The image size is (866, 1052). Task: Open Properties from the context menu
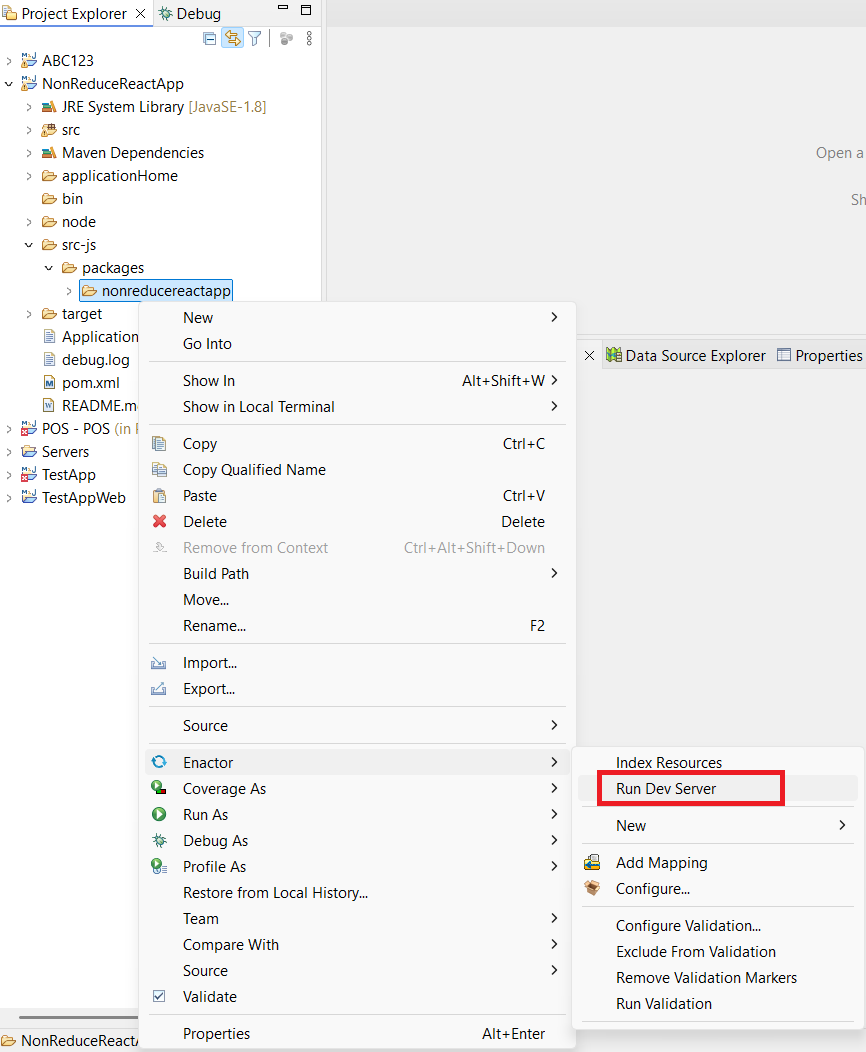coord(358,1034)
